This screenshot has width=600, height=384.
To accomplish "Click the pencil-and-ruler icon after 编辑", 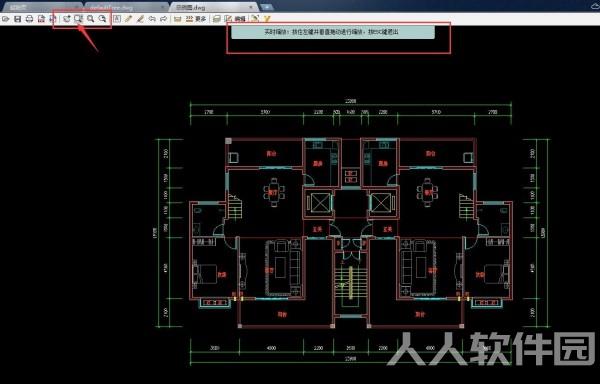I will coord(256,18).
